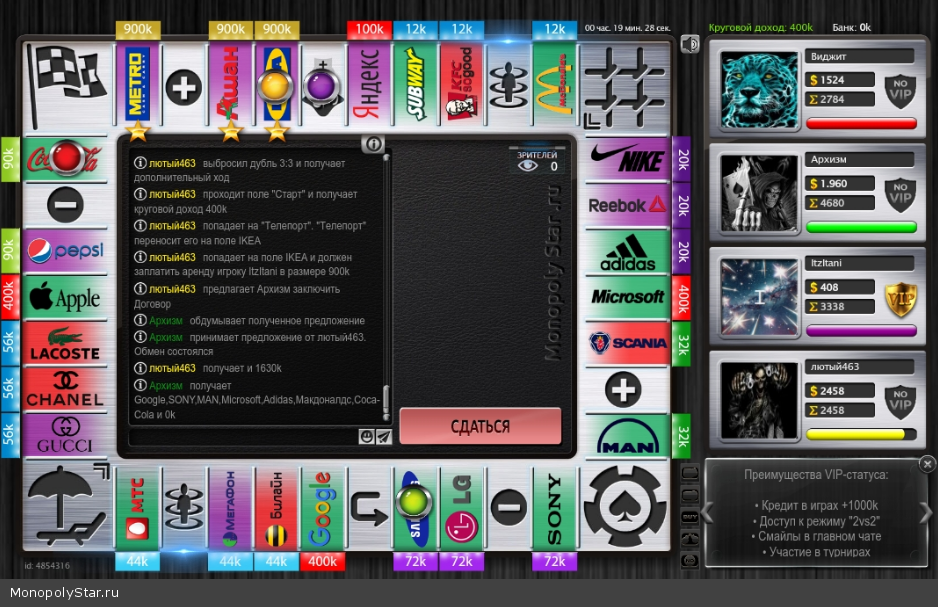The image size is (938, 607).
Task: Click Виджит's red timer bar
Action: (x=861, y=124)
